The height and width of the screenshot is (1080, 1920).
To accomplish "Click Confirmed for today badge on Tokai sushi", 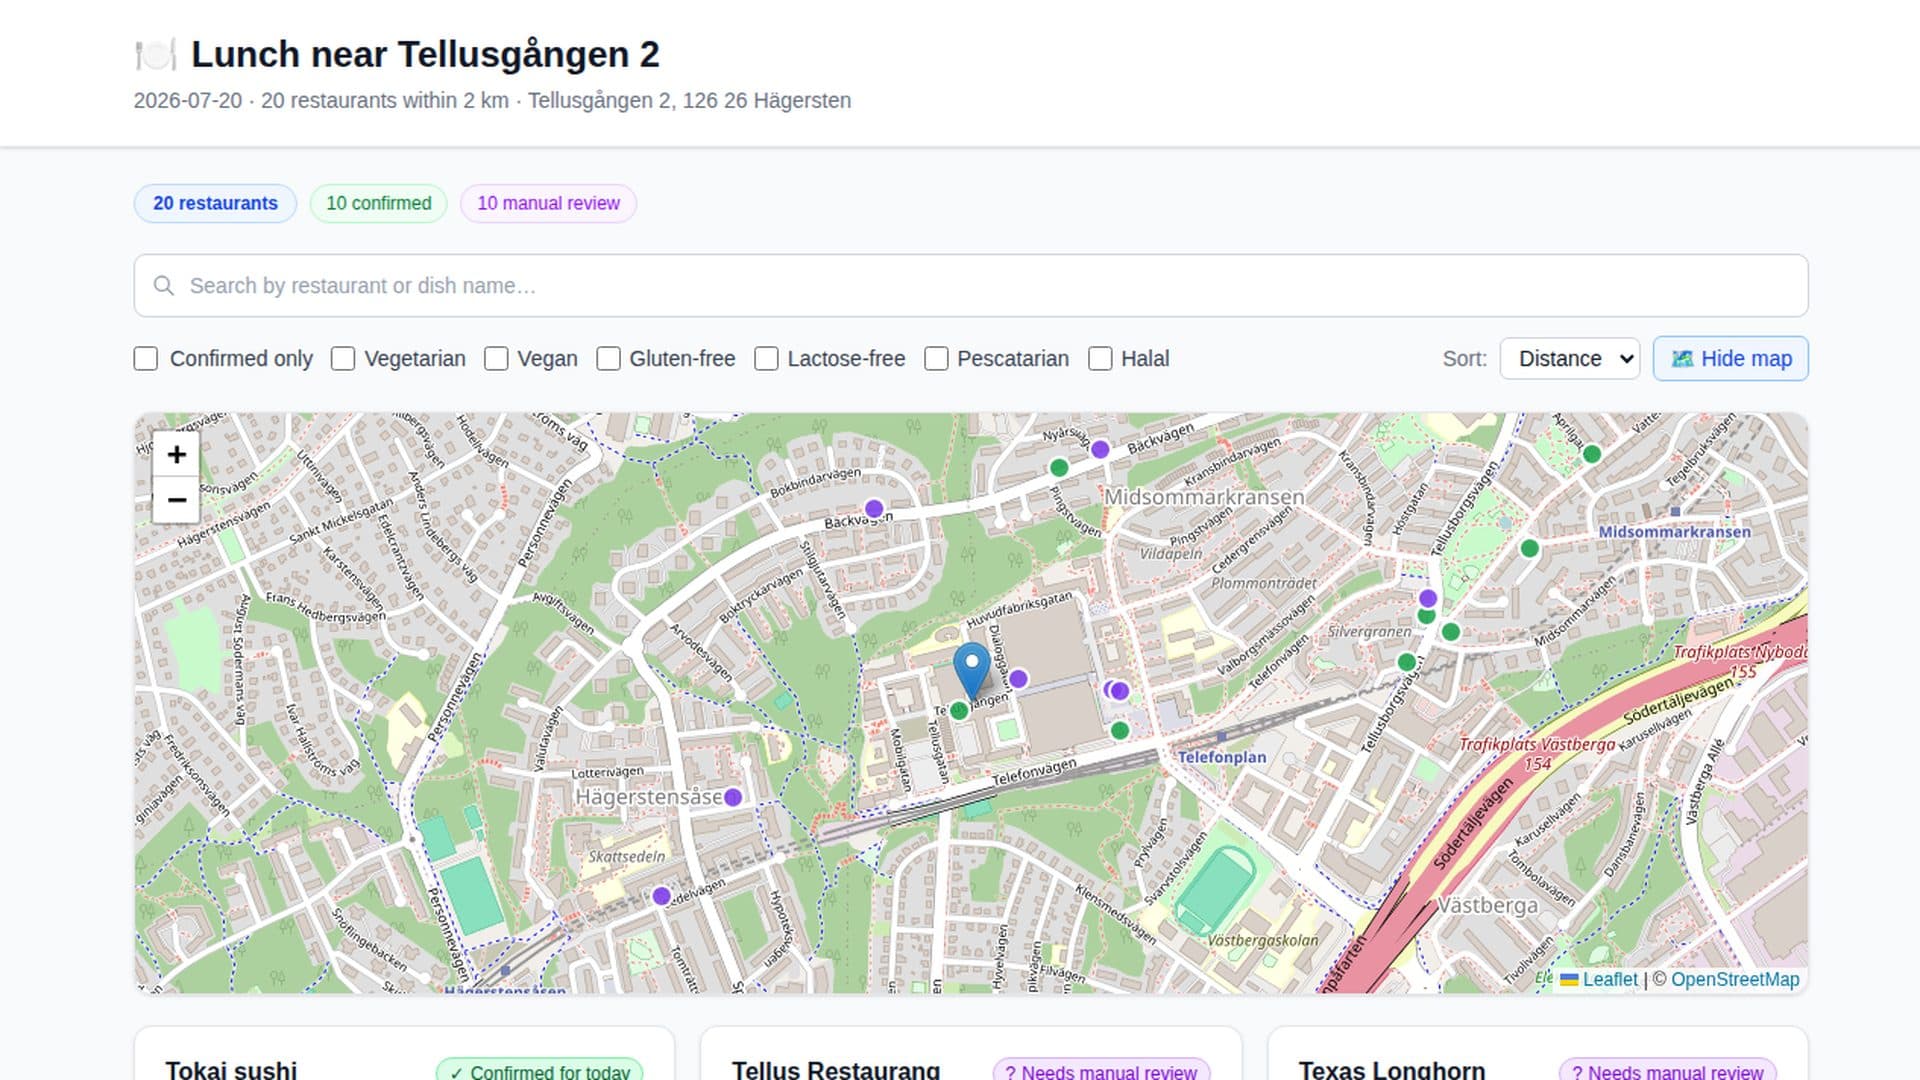I will tap(540, 1071).
